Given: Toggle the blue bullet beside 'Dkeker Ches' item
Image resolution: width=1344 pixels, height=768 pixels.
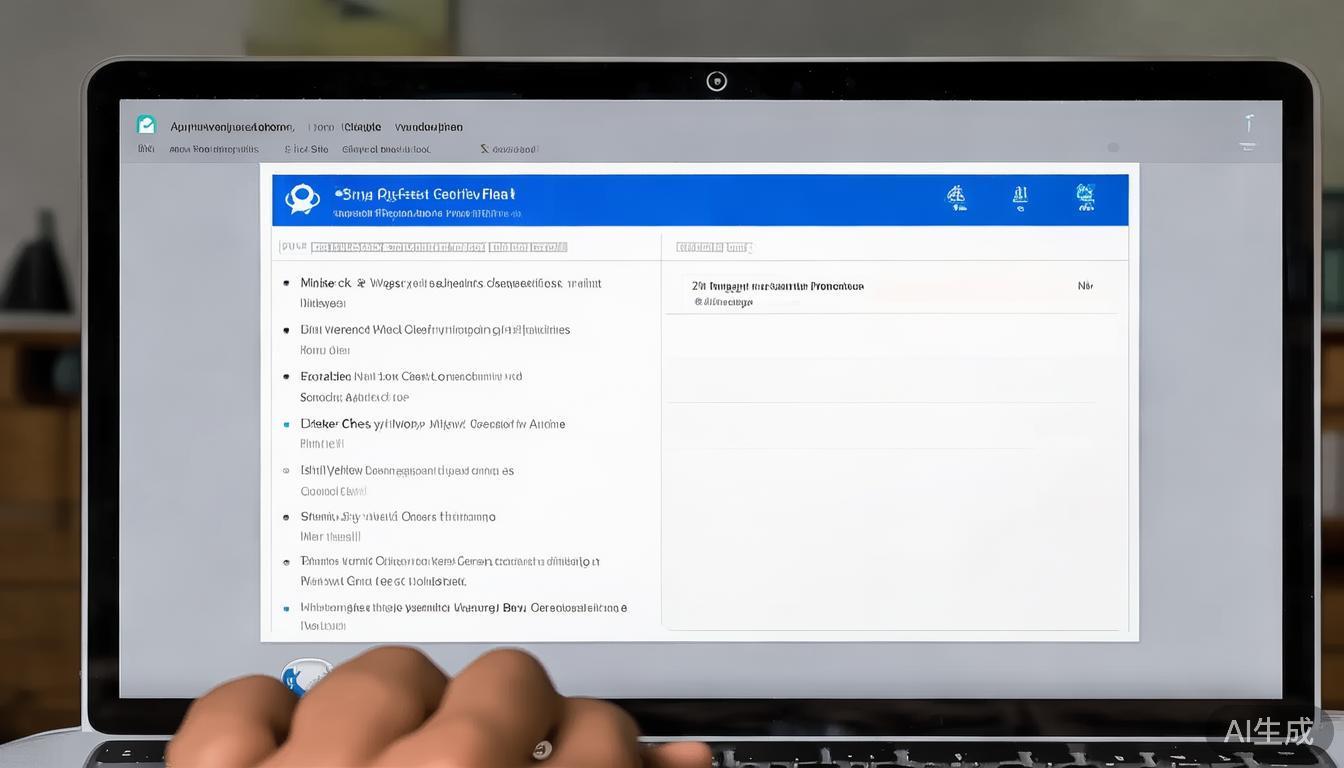Looking at the screenshot, I should (x=287, y=424).
